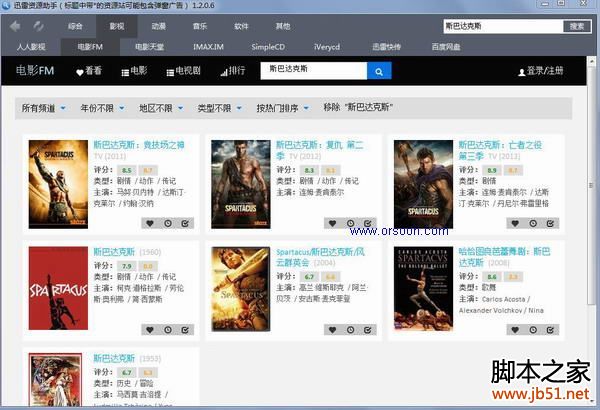
Task: Select the IMAX.IM source tab
Action: coord(208,47)
